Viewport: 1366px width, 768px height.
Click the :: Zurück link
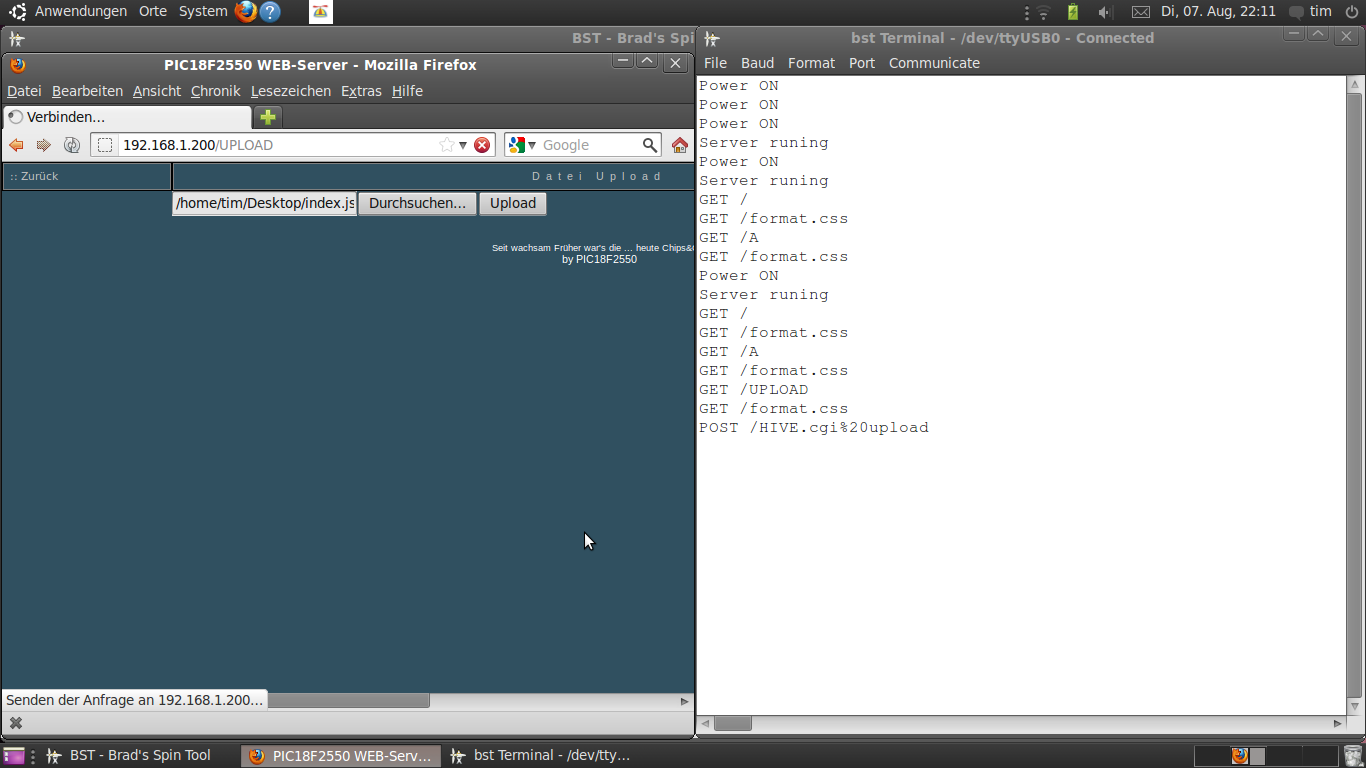[x=34, y=176]
